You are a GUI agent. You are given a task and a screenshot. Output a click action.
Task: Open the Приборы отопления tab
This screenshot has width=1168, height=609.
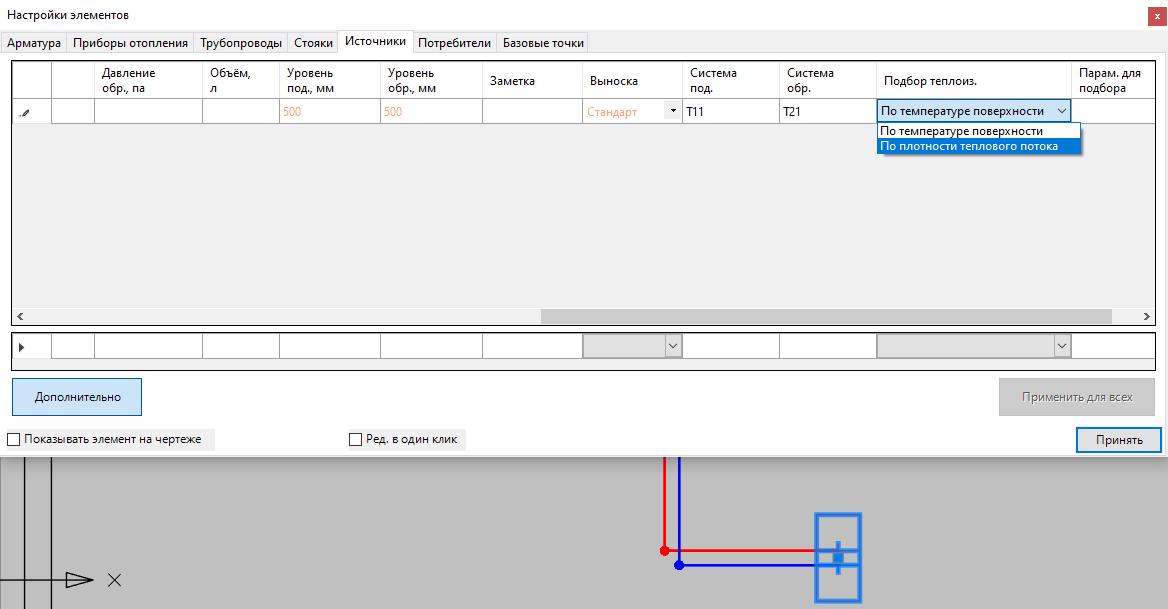point(130,43)
